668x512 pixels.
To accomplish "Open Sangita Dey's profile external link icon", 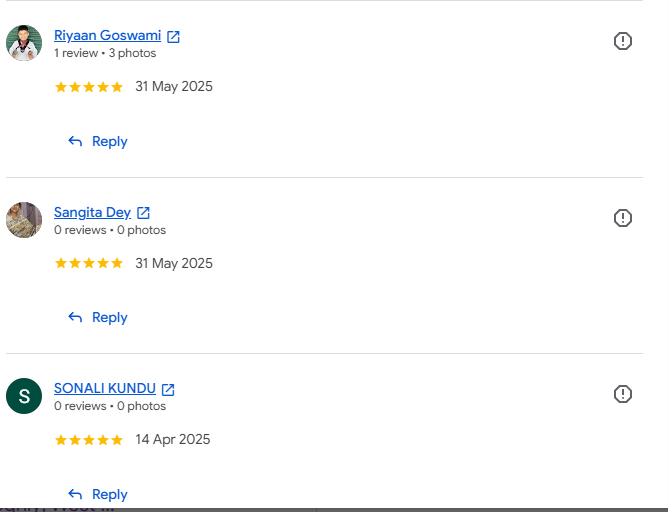I will point(143,213).
